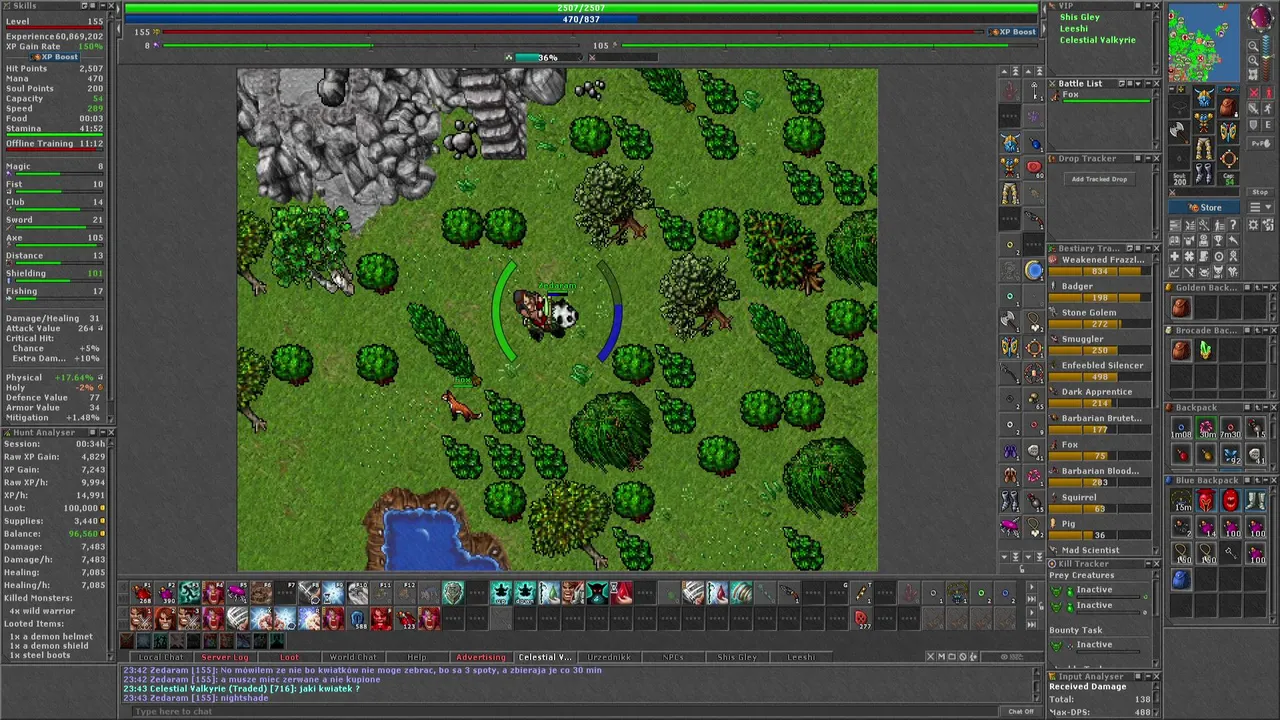The width and height of the screenshot is (1280, 720).
Task: Select the boots equipment slot
Action: tap(1204, 173)
